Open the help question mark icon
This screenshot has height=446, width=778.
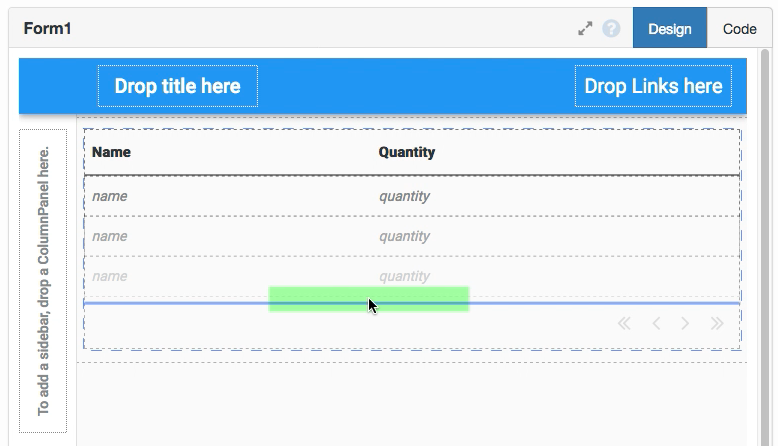click(611, 29)
